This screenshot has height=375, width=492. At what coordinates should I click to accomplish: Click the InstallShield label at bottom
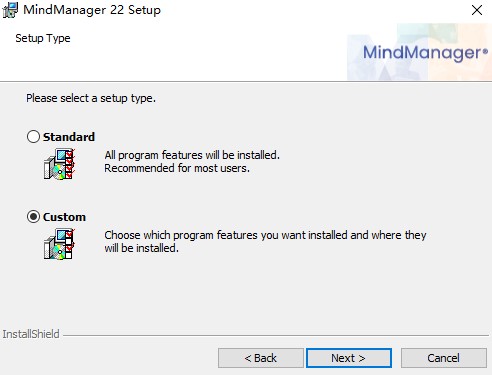[31, 334]
